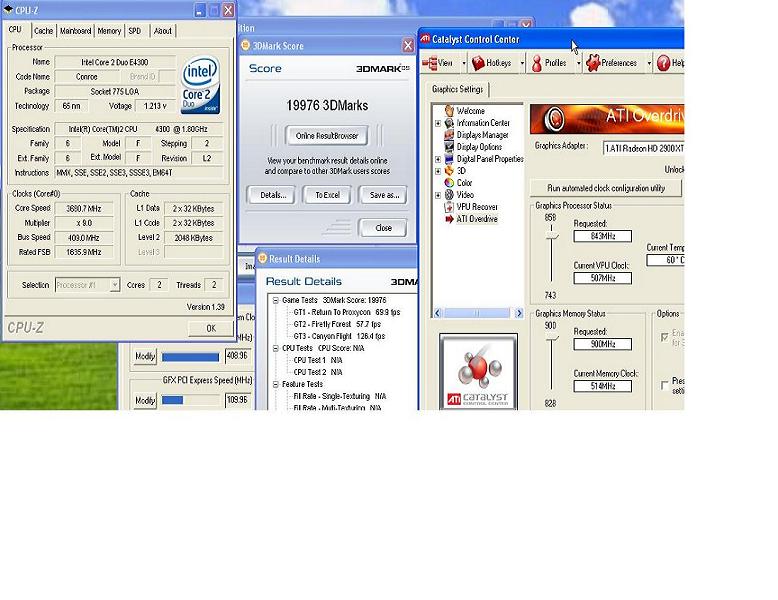
Task: Click Modify beside the 408.96 value
Action: tap(145, 356)
